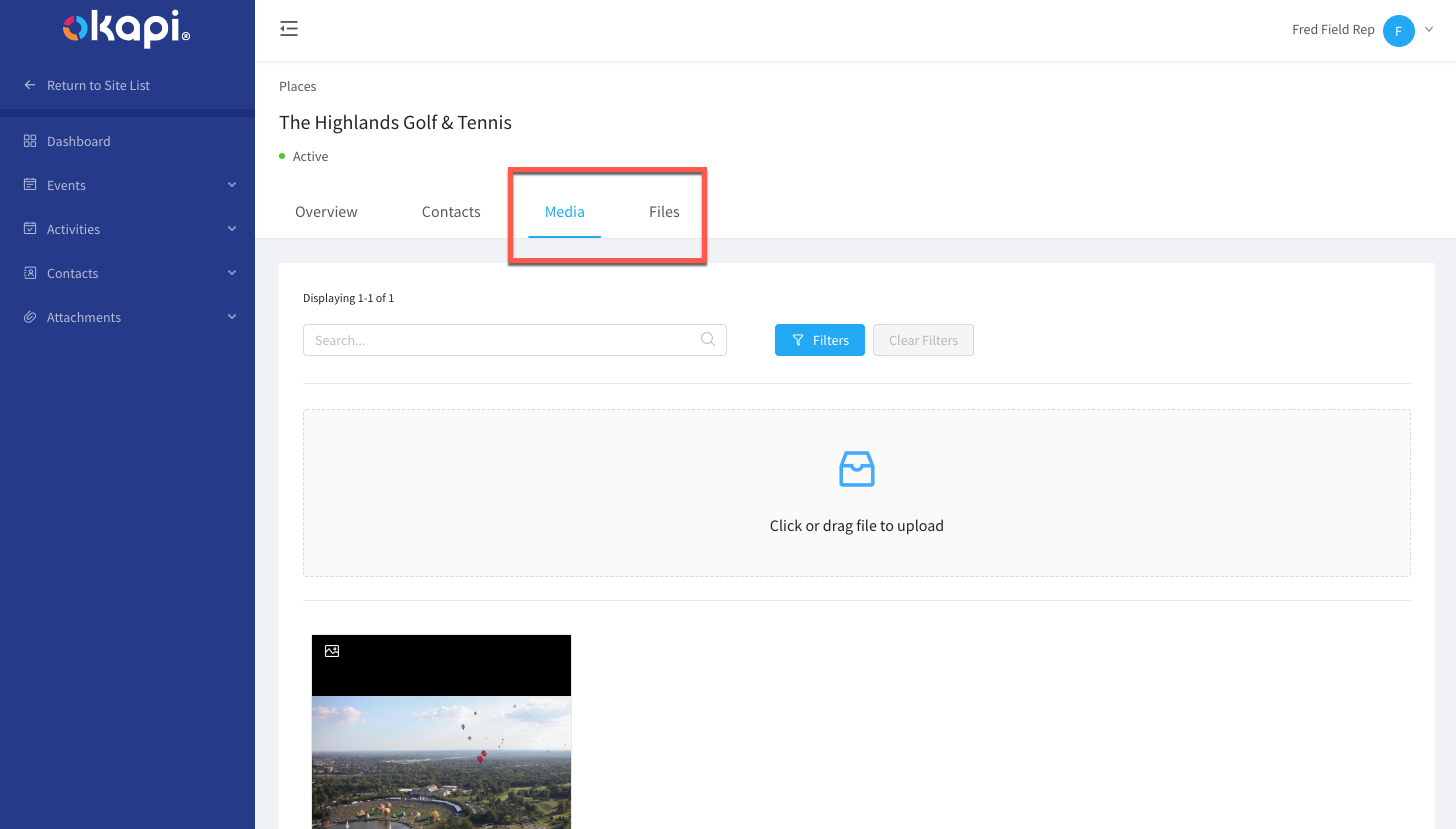Click the Fred Field Rep user name
This screenshot has height=829, width=1456.
[1333, 30]
